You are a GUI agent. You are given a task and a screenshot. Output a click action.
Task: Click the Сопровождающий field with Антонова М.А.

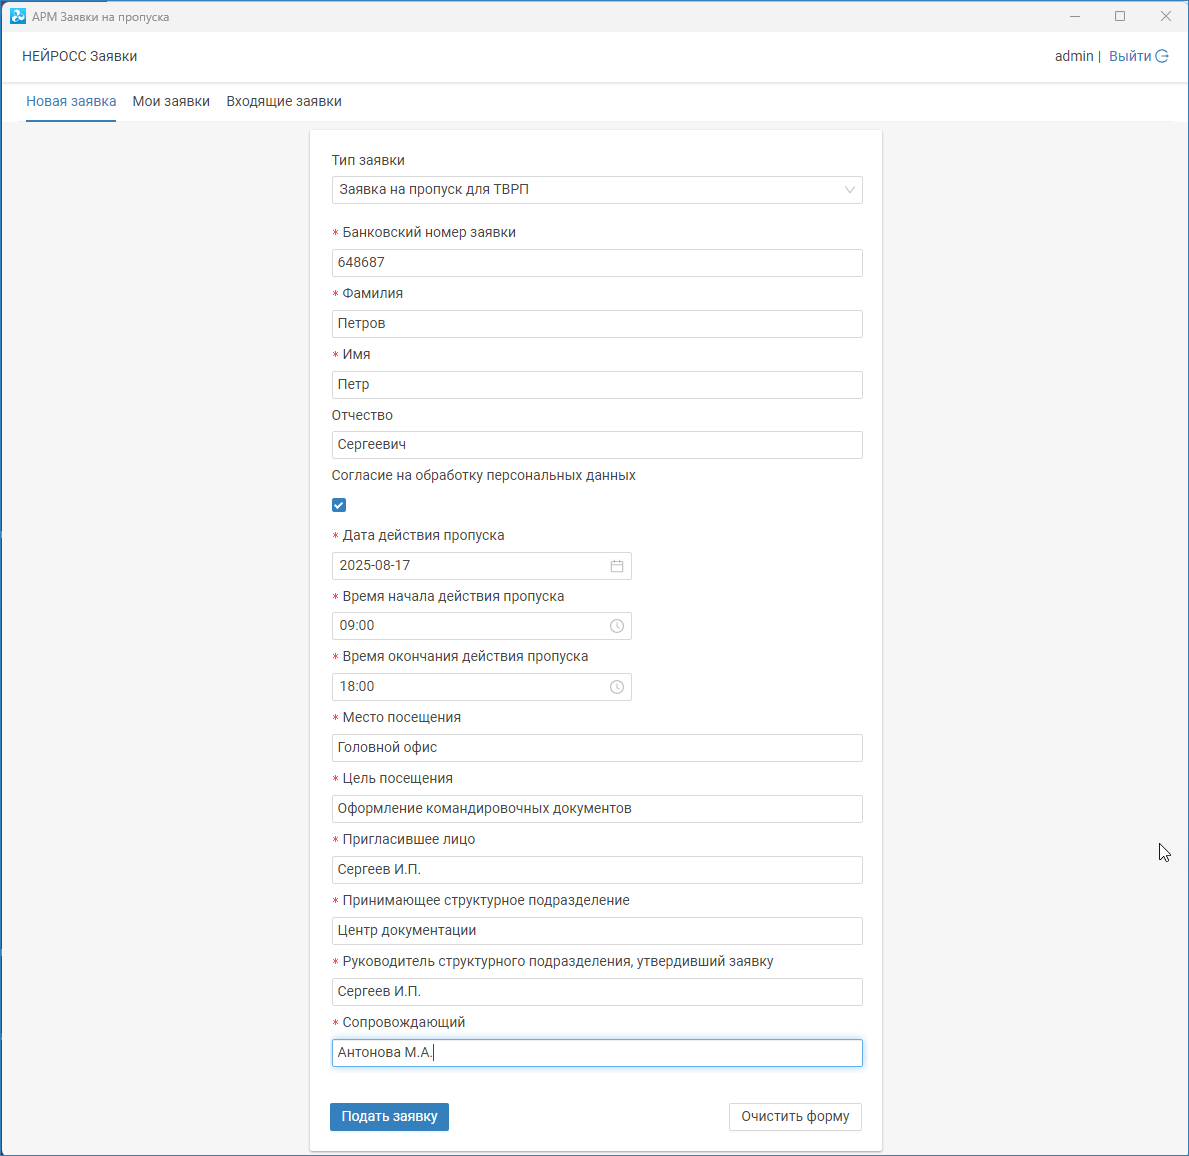tap(596, 1053)
